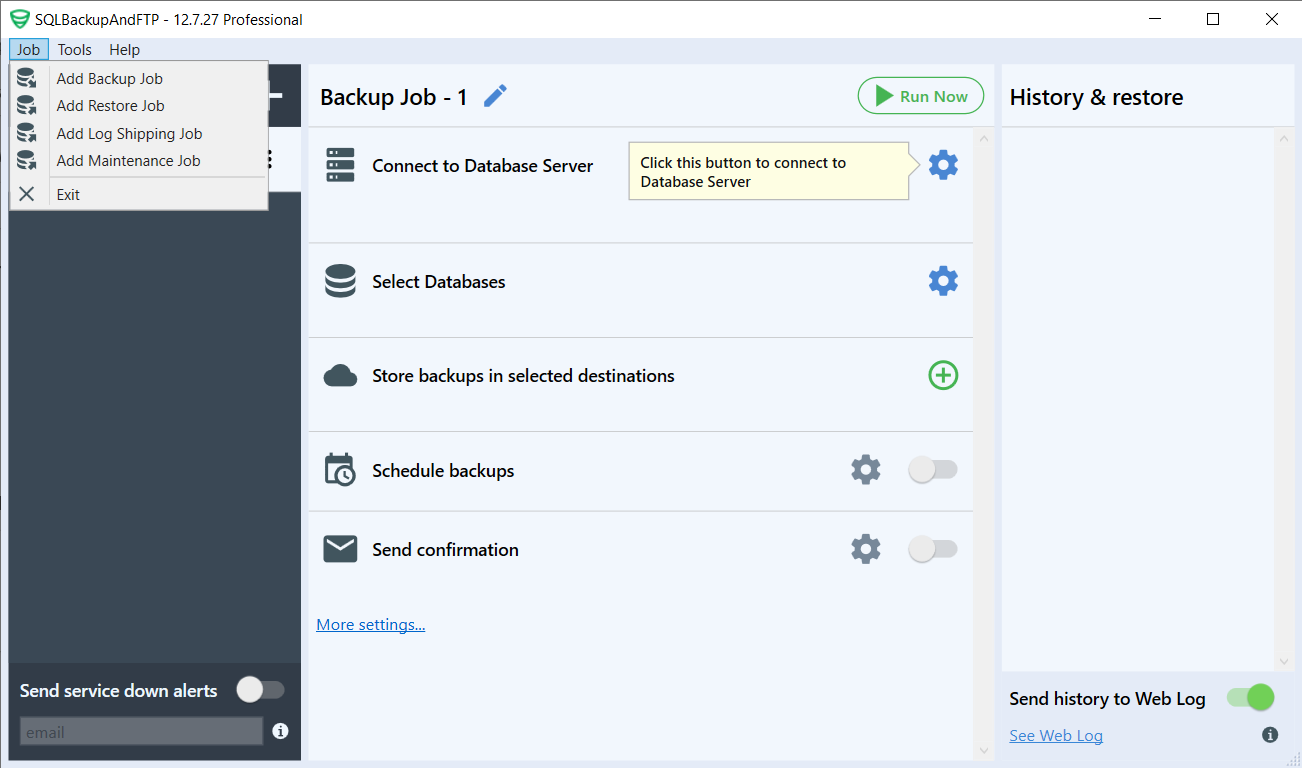Viewport: 1302px width, 768px height.
Task: Open the Tools menu
Action: pyautogui.click(x=74, y=49)
